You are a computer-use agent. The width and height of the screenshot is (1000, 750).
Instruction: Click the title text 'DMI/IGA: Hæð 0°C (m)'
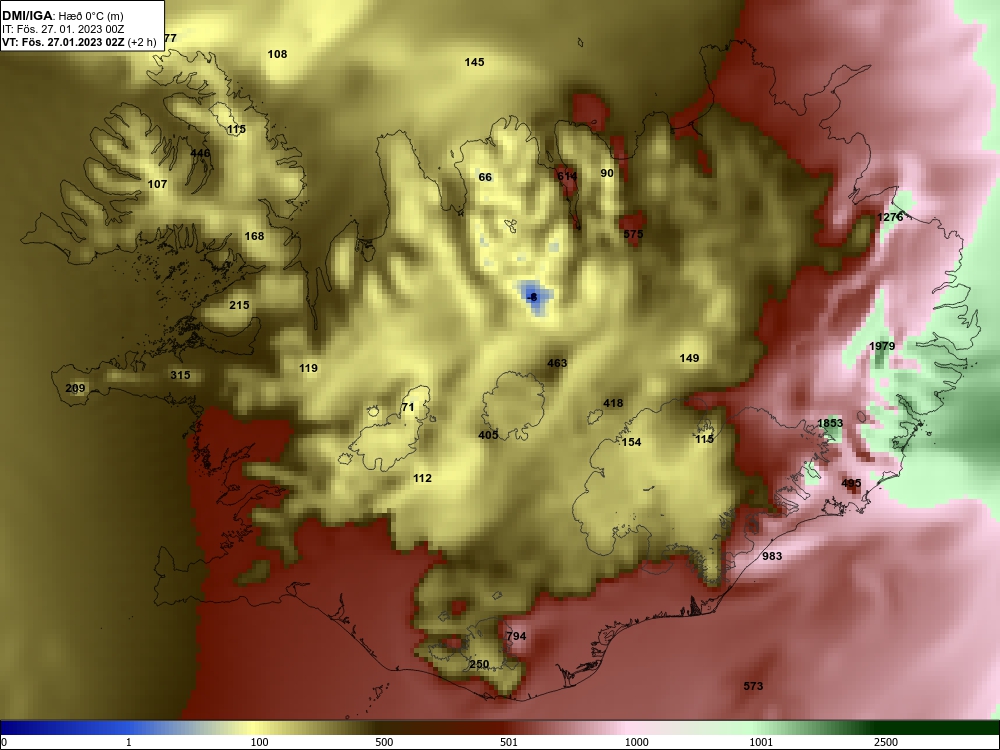(x=62, y=16)
